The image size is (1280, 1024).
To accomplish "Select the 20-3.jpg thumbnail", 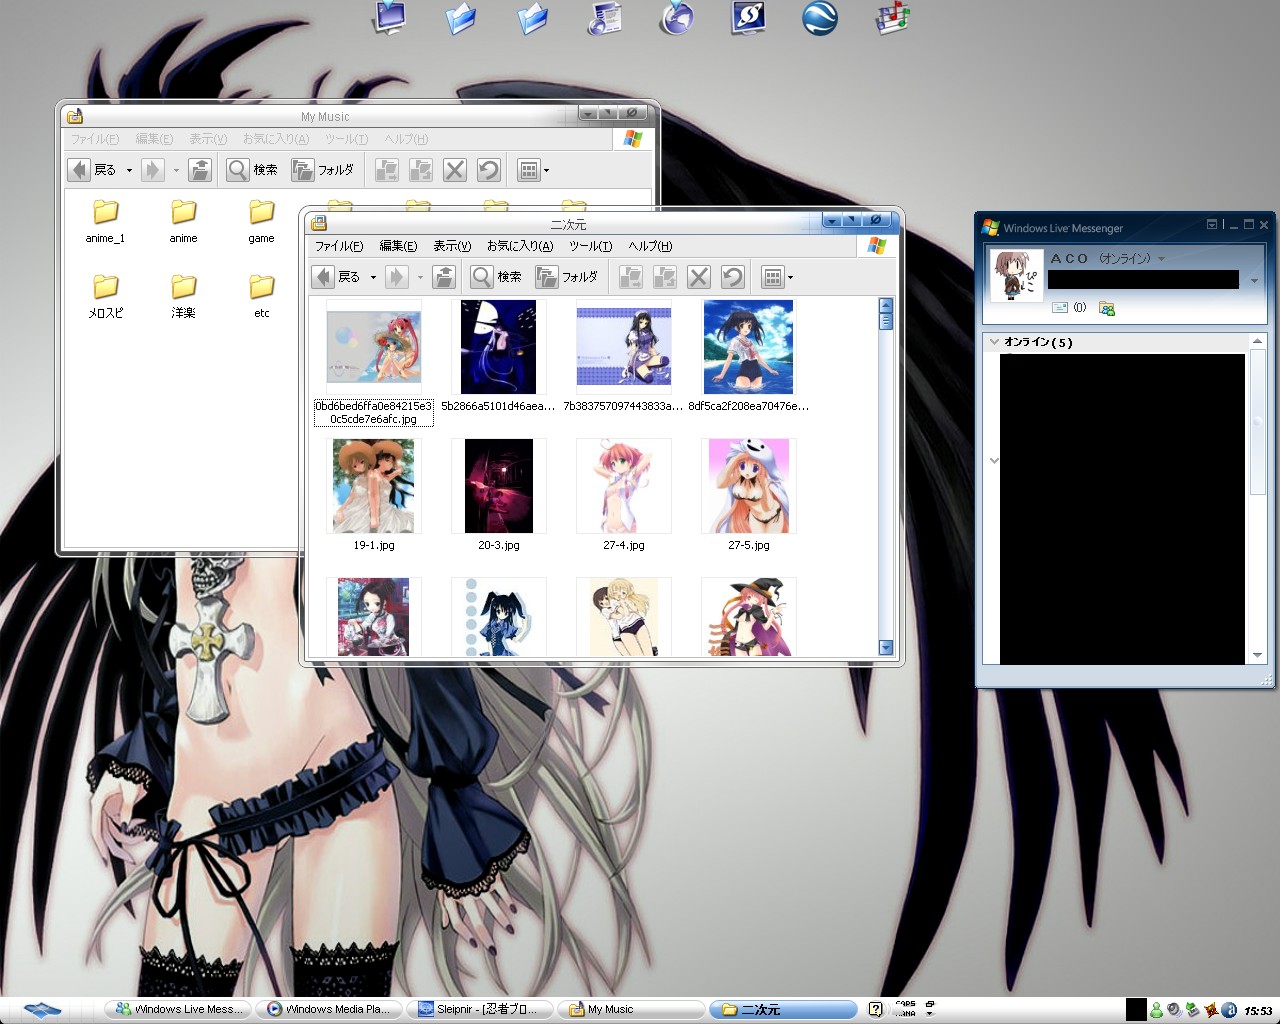I will [499, 486].
